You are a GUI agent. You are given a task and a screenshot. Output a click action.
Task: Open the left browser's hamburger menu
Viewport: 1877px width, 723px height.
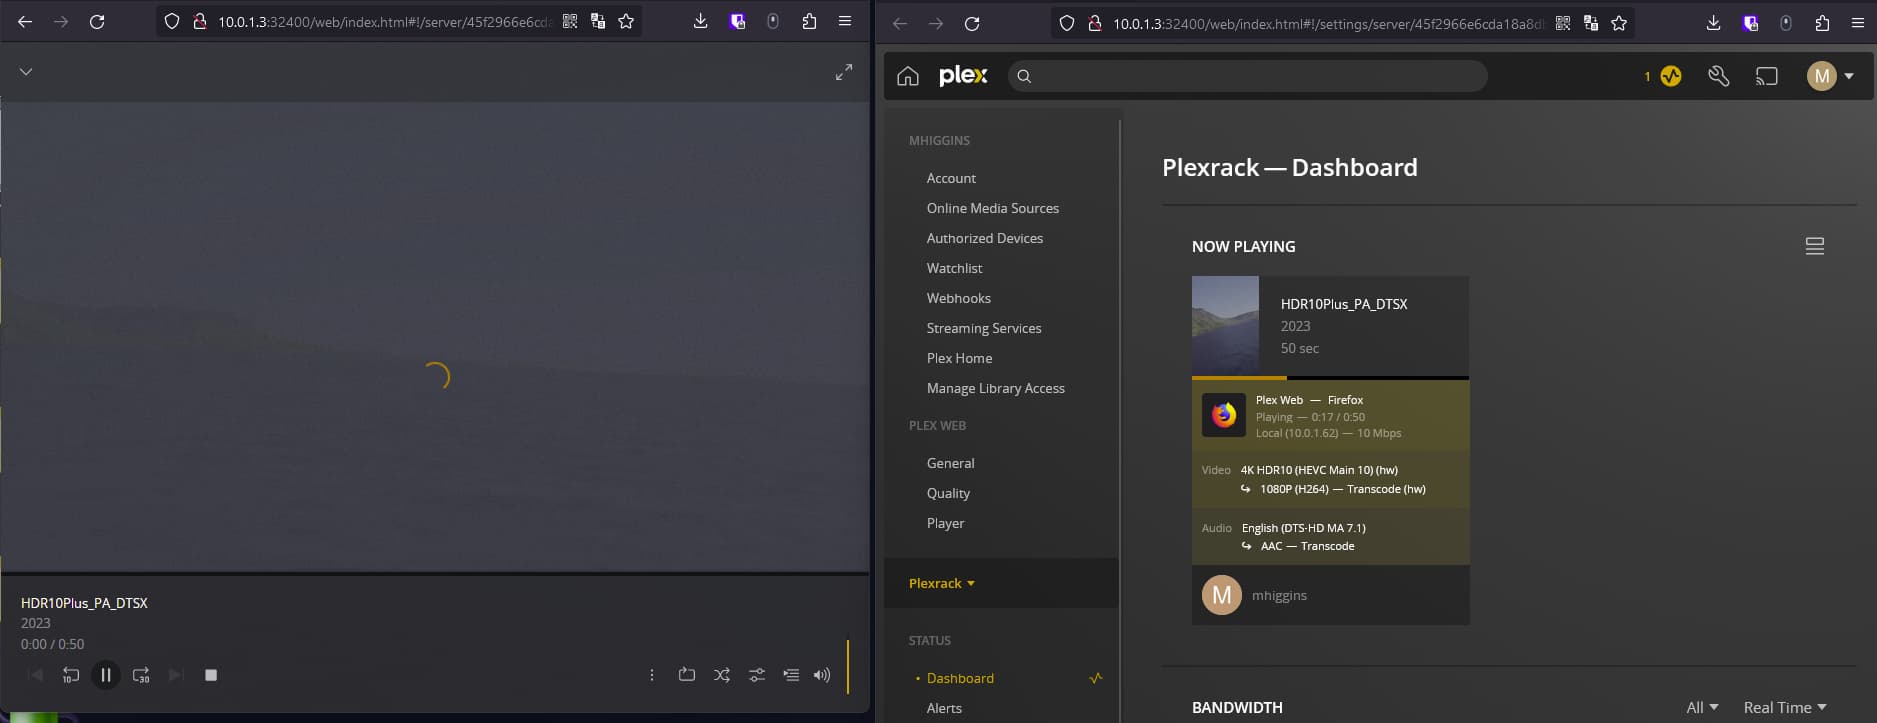tap(845, 21)
